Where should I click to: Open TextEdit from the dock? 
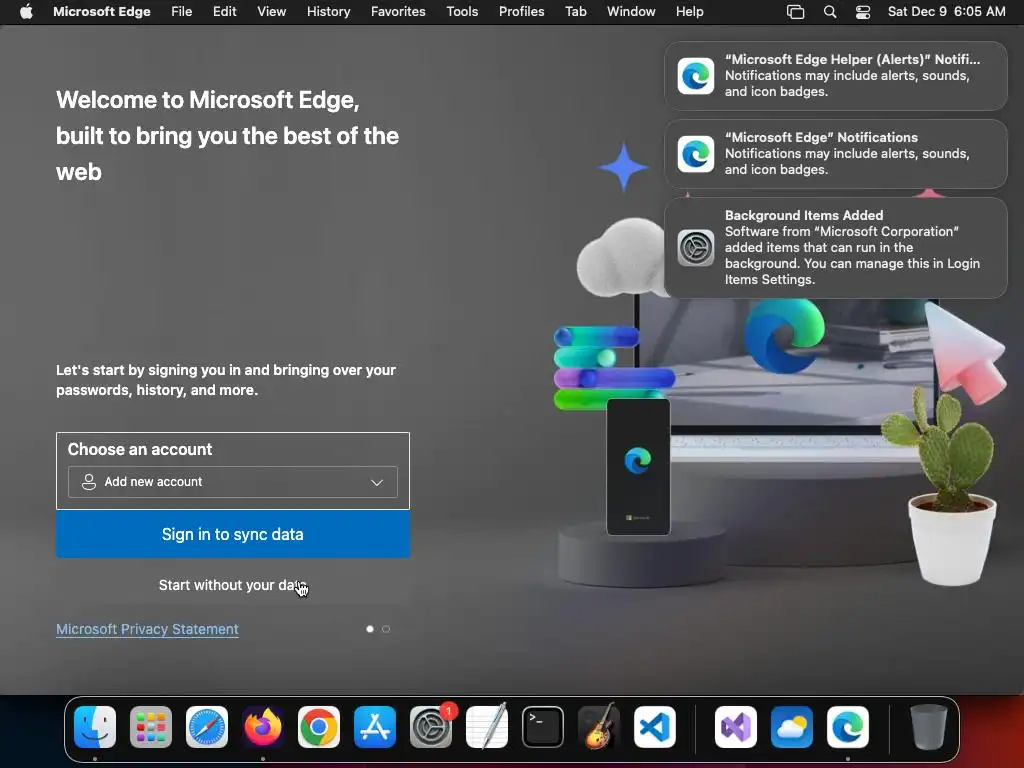487,727
